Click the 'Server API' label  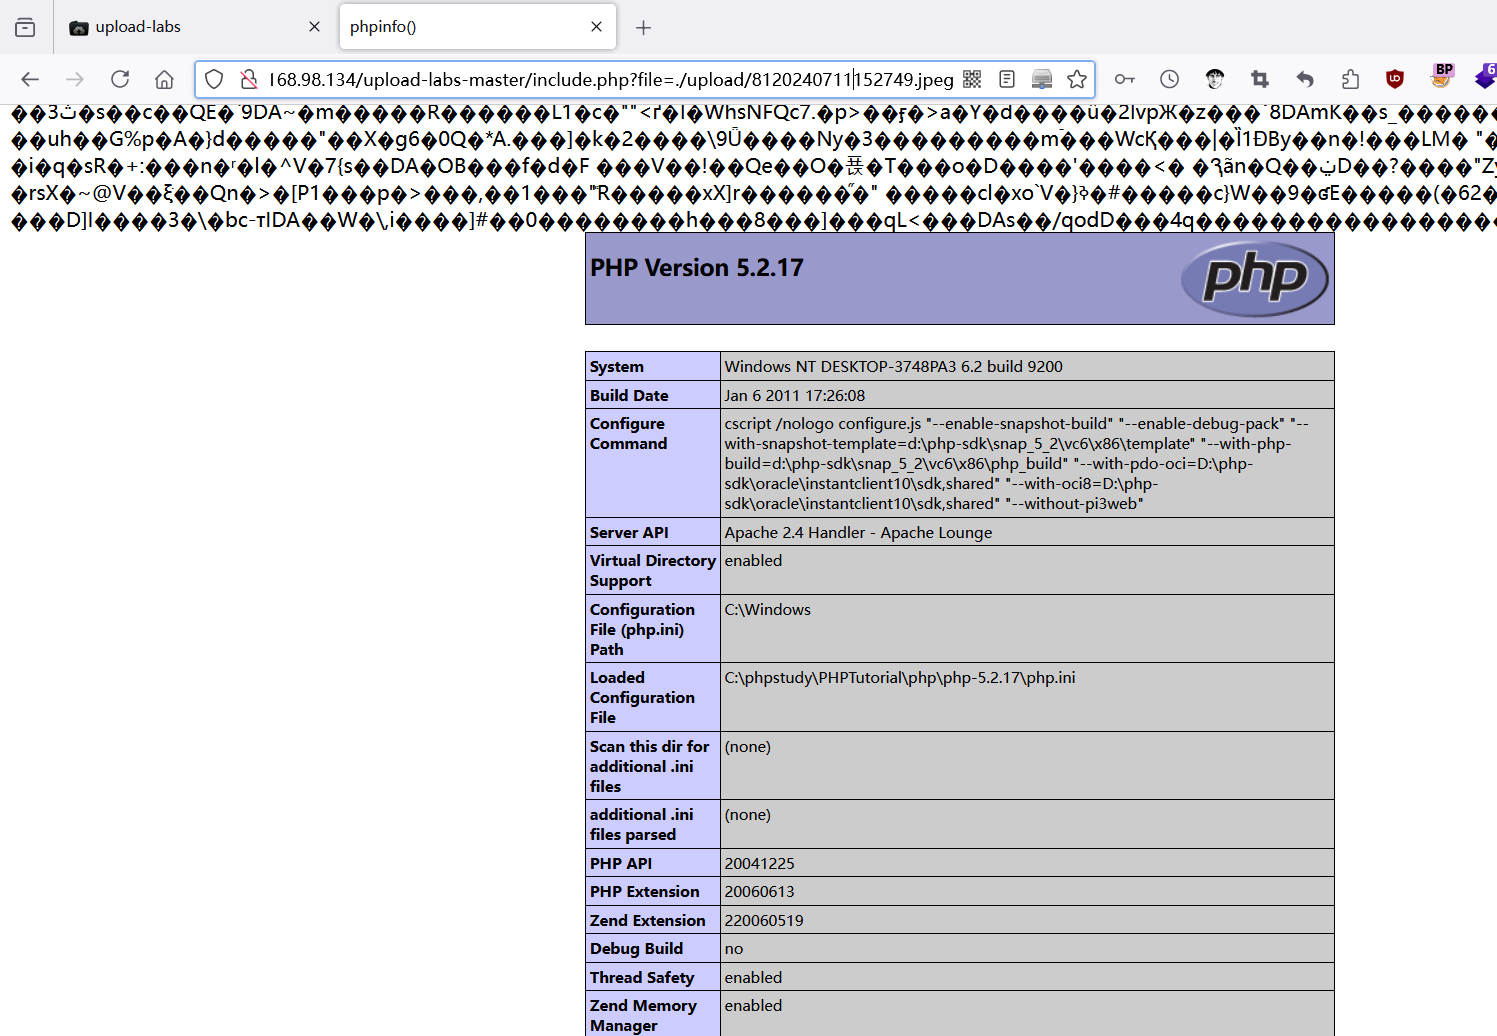[629, 533]
